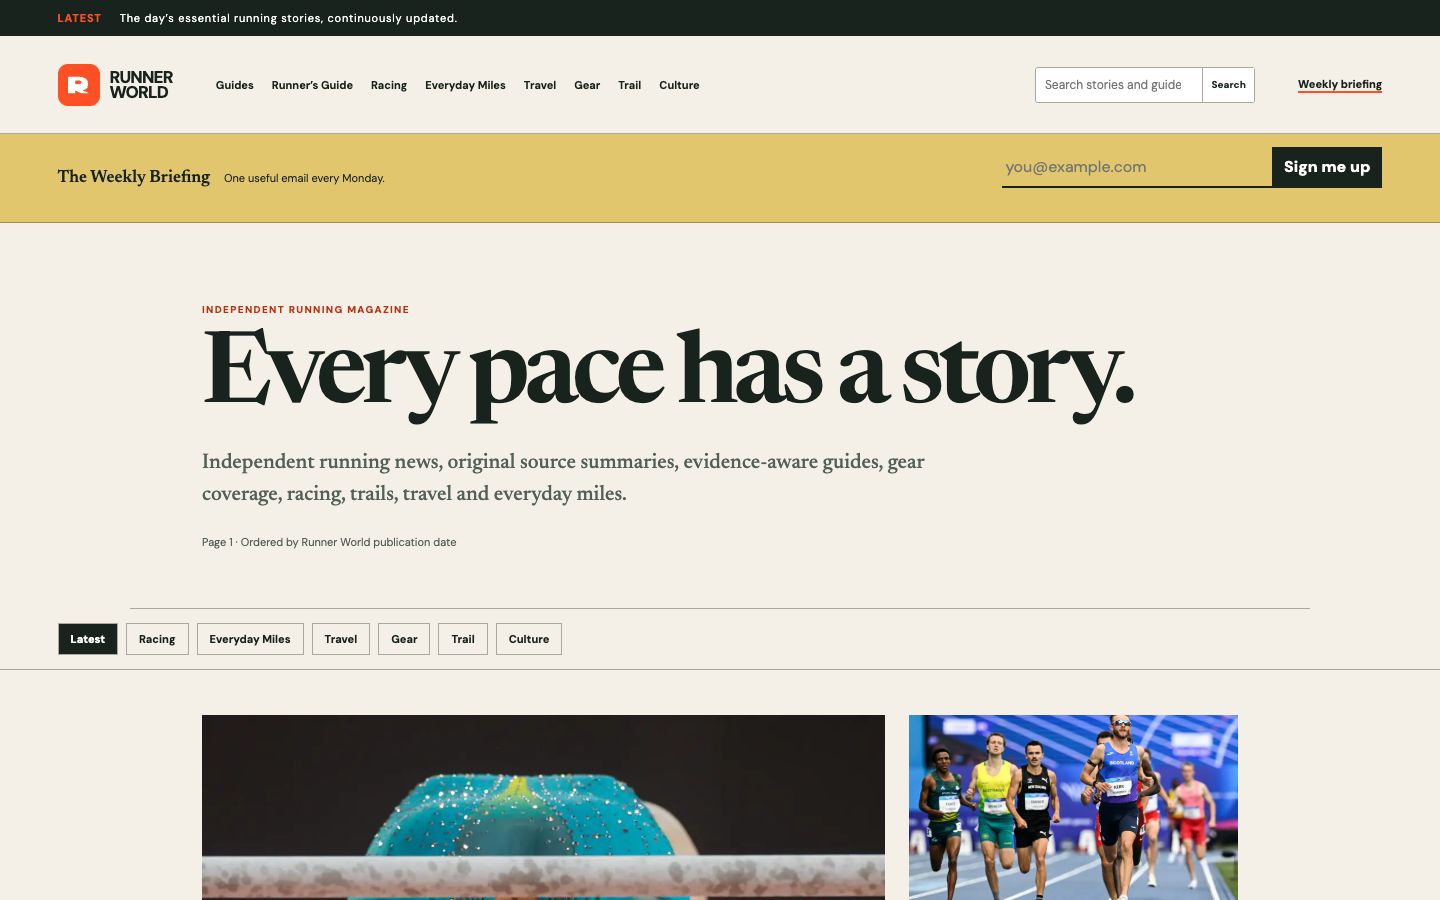This screenshot has width=1440, height=900.
Task: Click the RUNNER WORLD wordmark text
Action: coord(141,85)
